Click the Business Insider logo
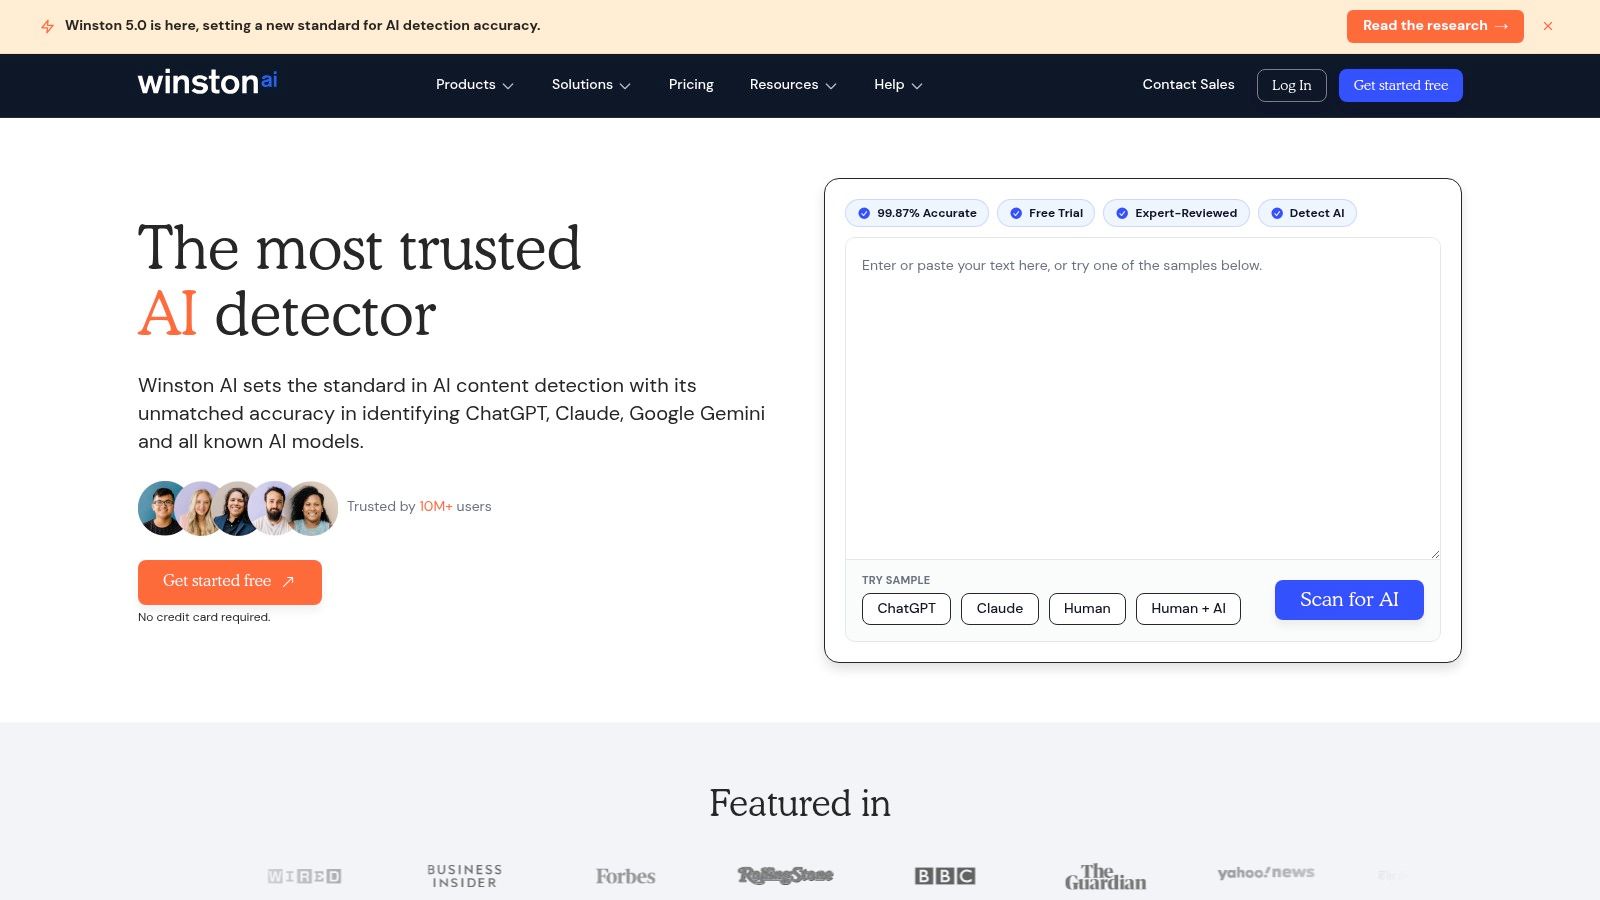 464,876
